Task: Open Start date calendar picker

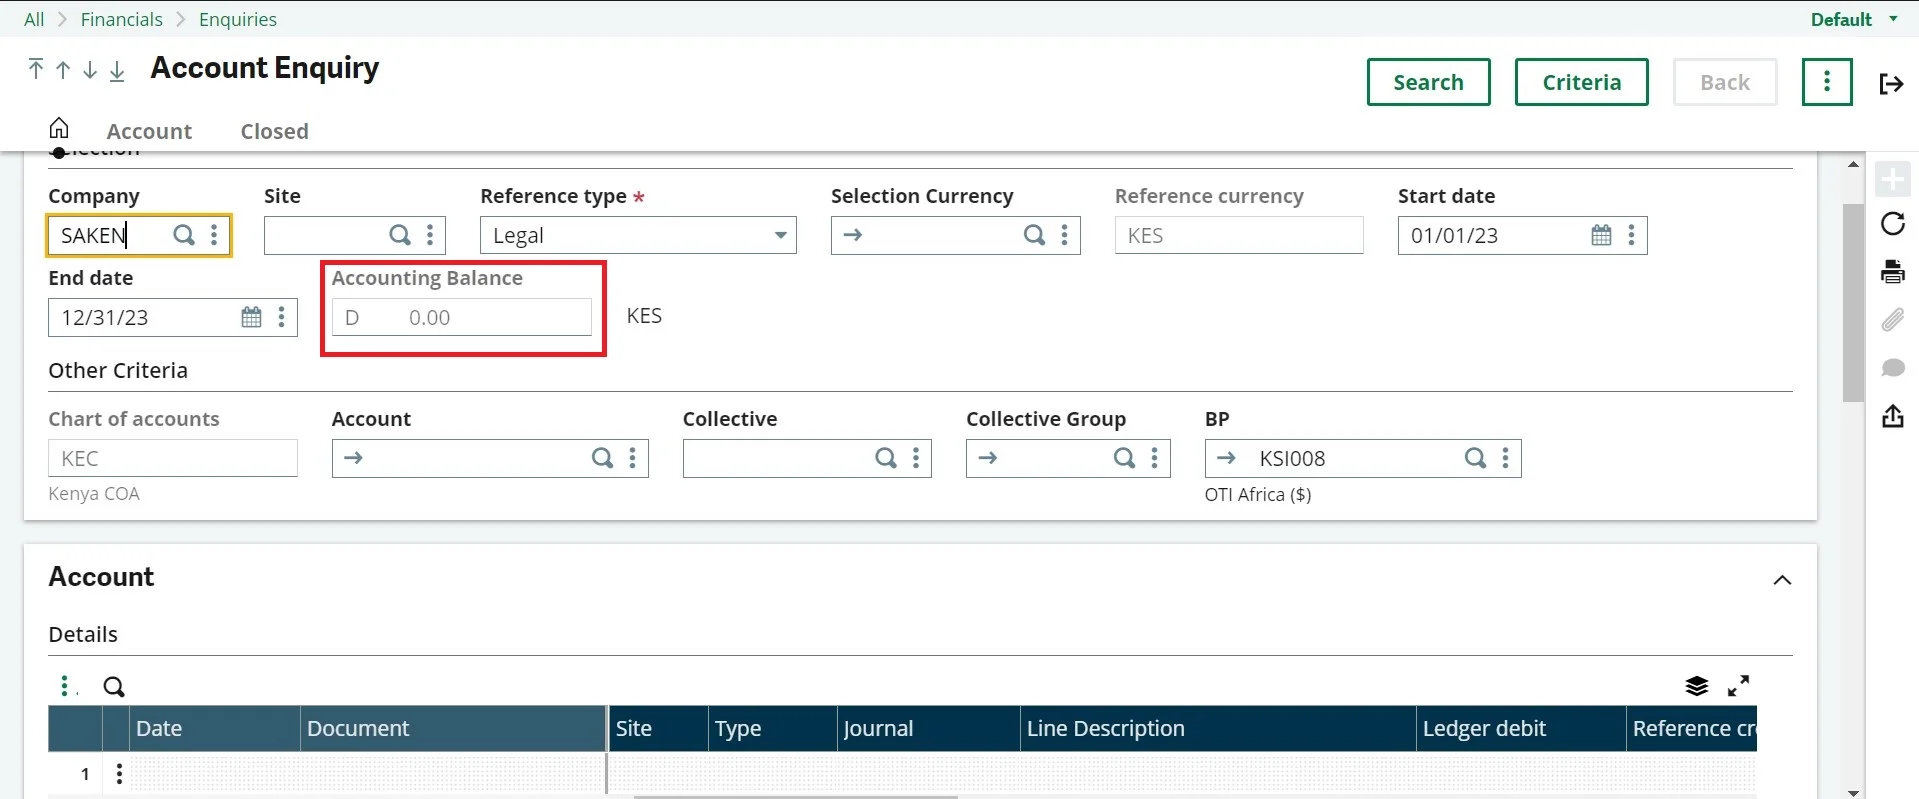Action: pyautogui.click(x=1601, y=235)
